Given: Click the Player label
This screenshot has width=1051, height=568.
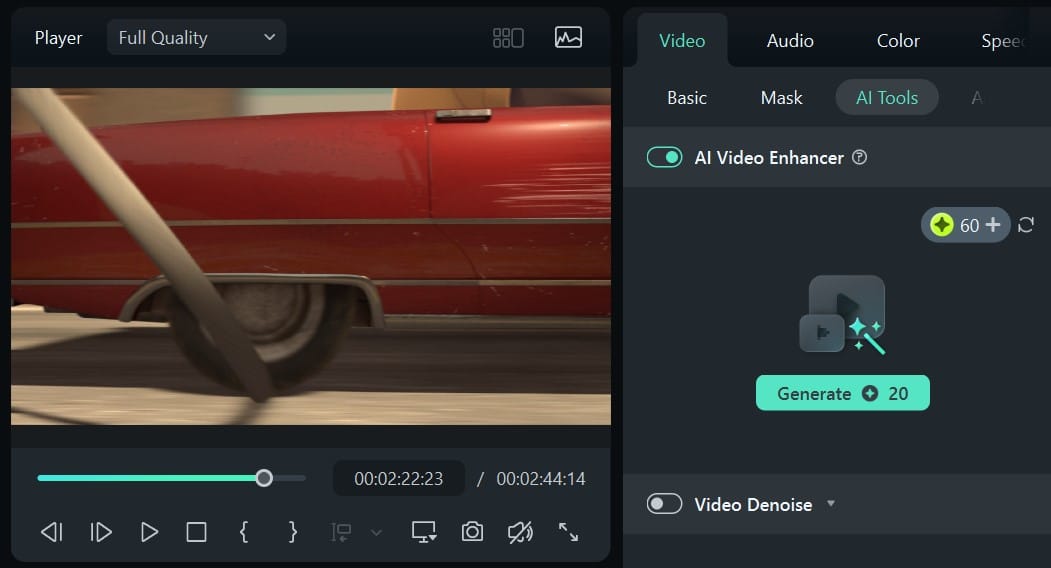Looking at the screenshot, I should pos(58,38).
